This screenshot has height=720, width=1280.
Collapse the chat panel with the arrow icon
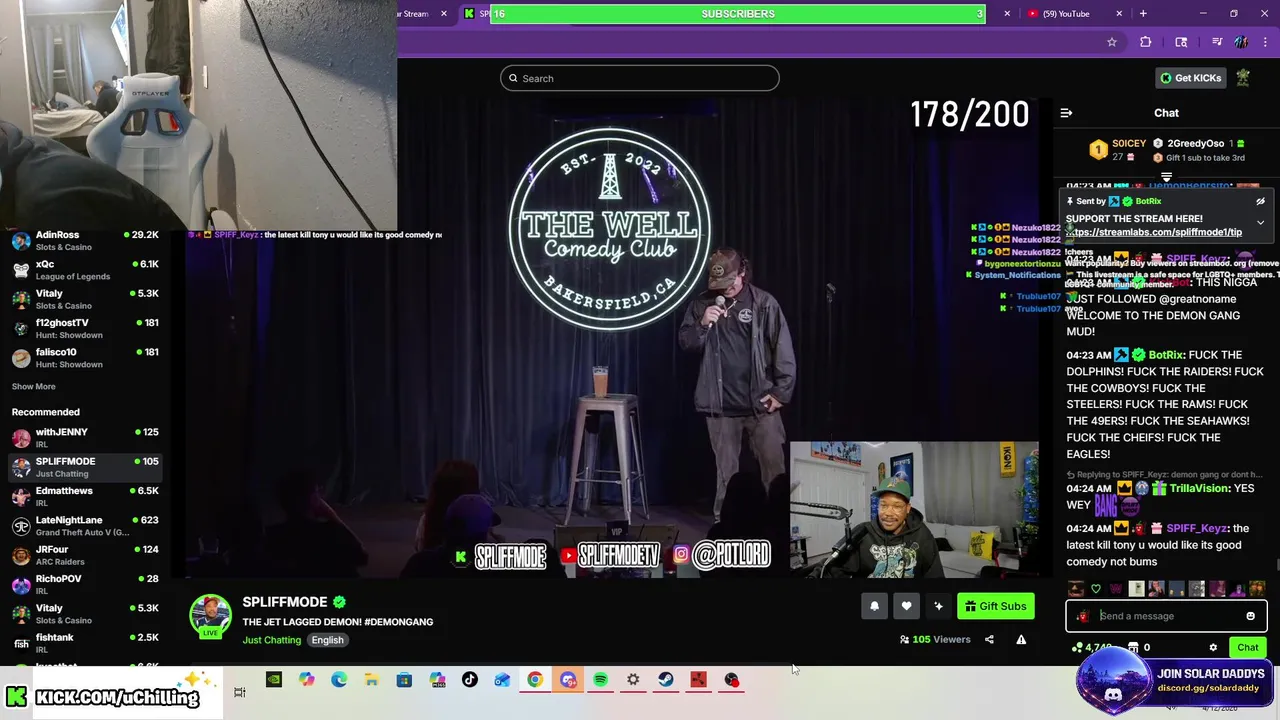pyautogui.click(x=1066, y=113)
